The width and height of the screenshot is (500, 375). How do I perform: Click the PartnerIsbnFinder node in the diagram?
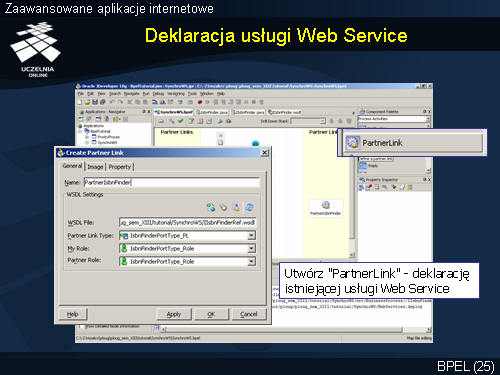[326, 208]
